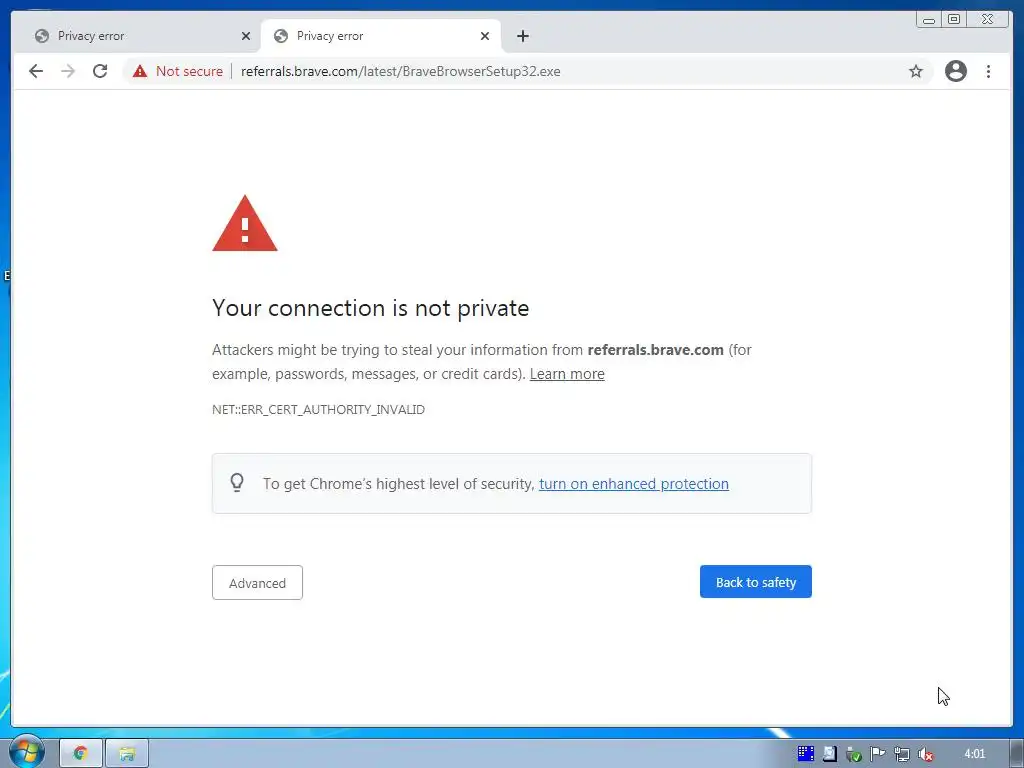Open a new tab with plus button
This screenshot has width=1024, height=768.
point(522,36)
